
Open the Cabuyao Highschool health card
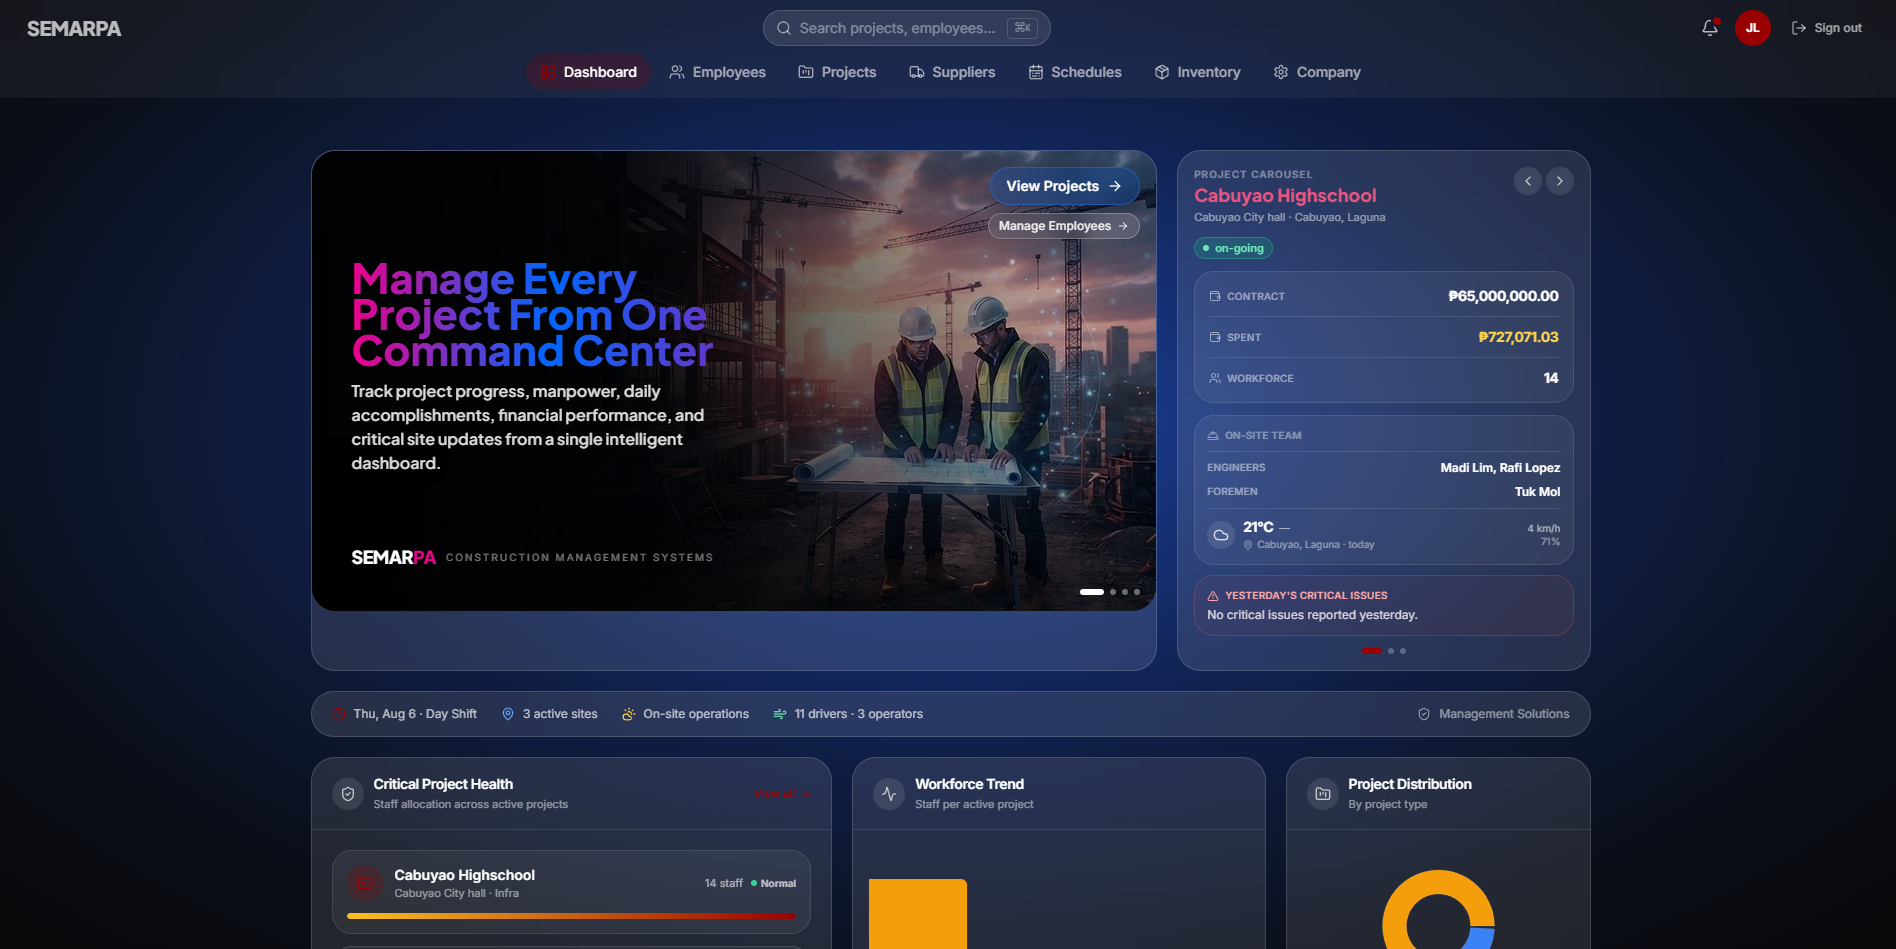click(571, 891)
